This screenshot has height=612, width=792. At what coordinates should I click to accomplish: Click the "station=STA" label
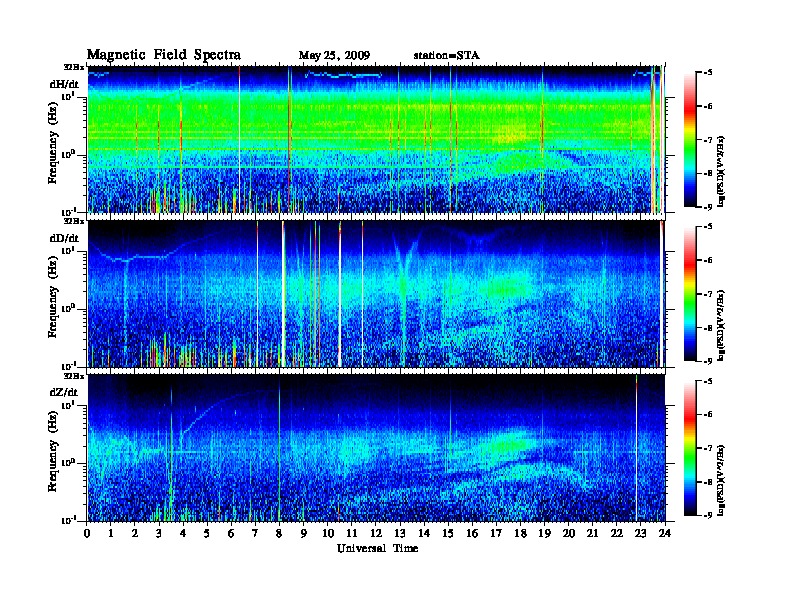[x=446, y=55]
